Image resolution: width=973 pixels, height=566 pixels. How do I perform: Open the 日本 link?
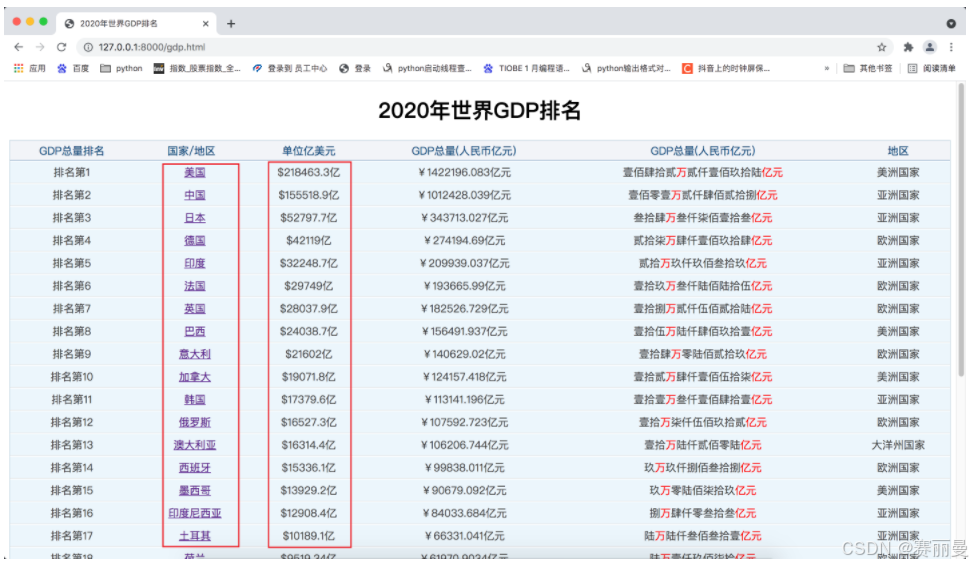(195, 218)
